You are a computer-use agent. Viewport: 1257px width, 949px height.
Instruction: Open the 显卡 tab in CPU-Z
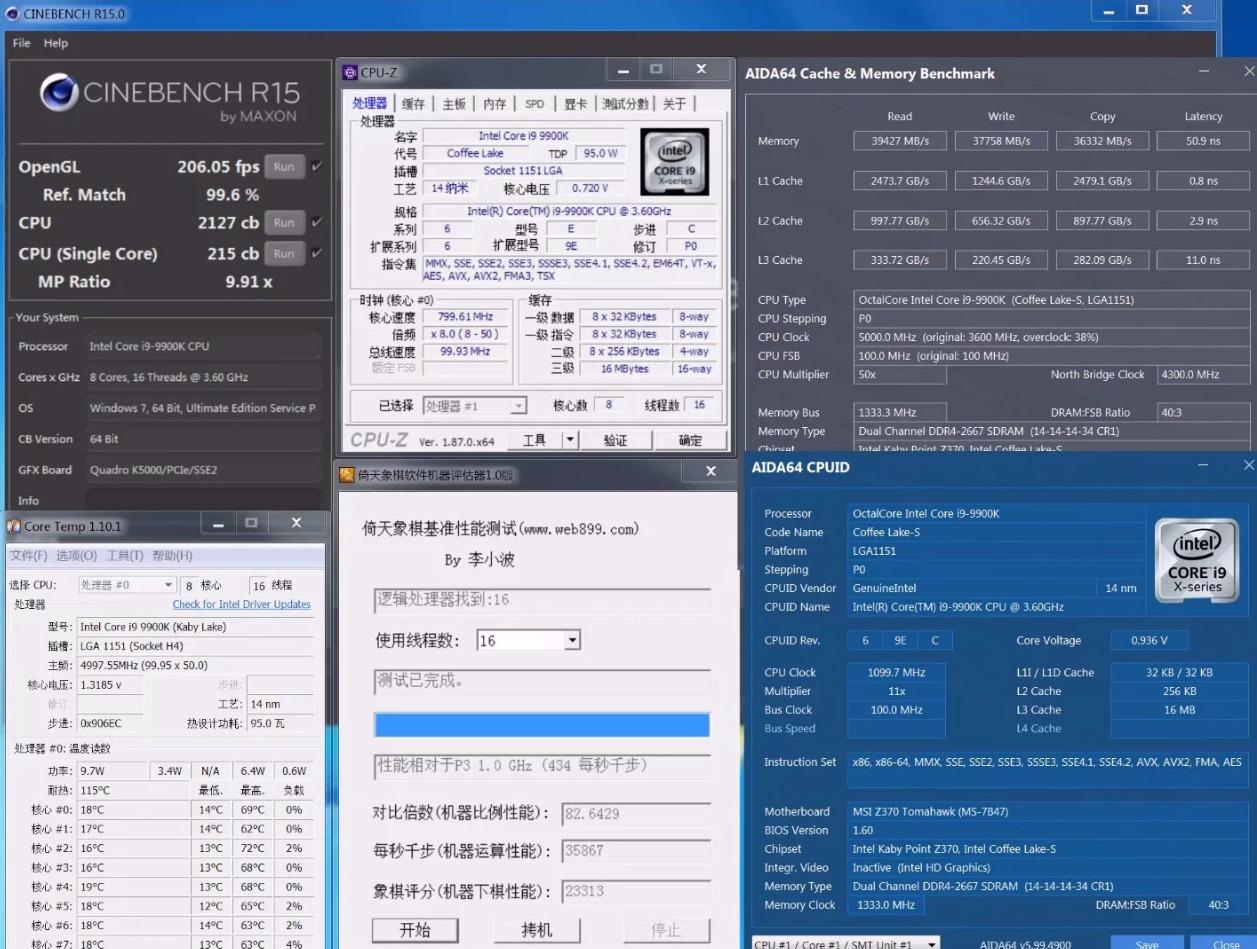tap(575, 104)
